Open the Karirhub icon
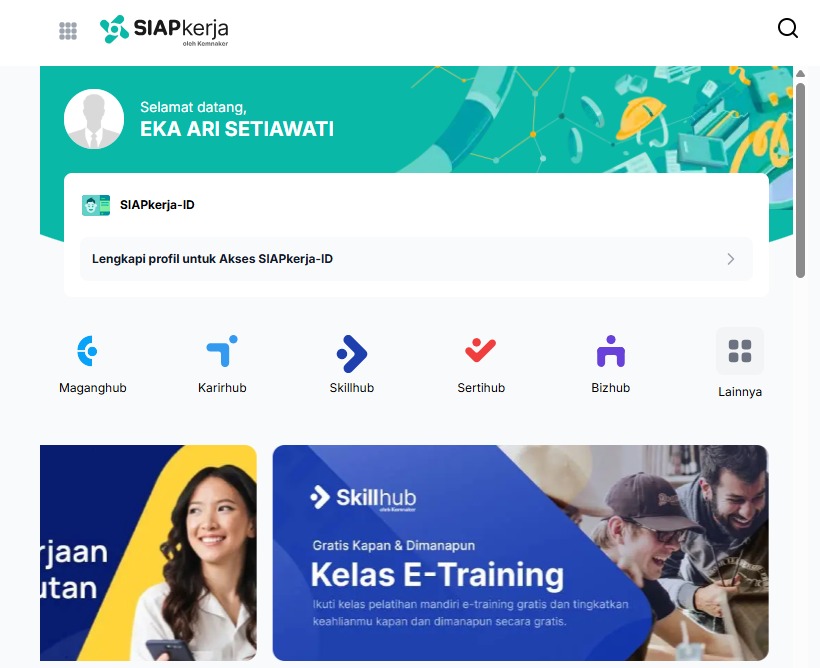The width and height of the screenshot is (820, 668). [222, 351]
